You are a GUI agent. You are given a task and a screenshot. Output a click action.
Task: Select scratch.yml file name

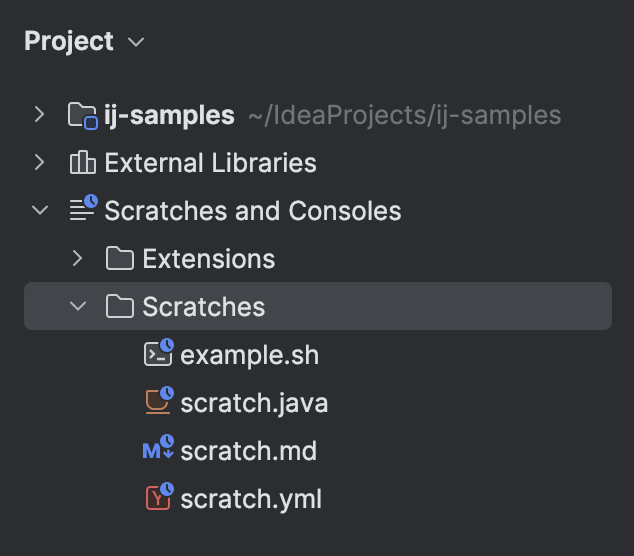pyautogui.click(x=251, y=498)
